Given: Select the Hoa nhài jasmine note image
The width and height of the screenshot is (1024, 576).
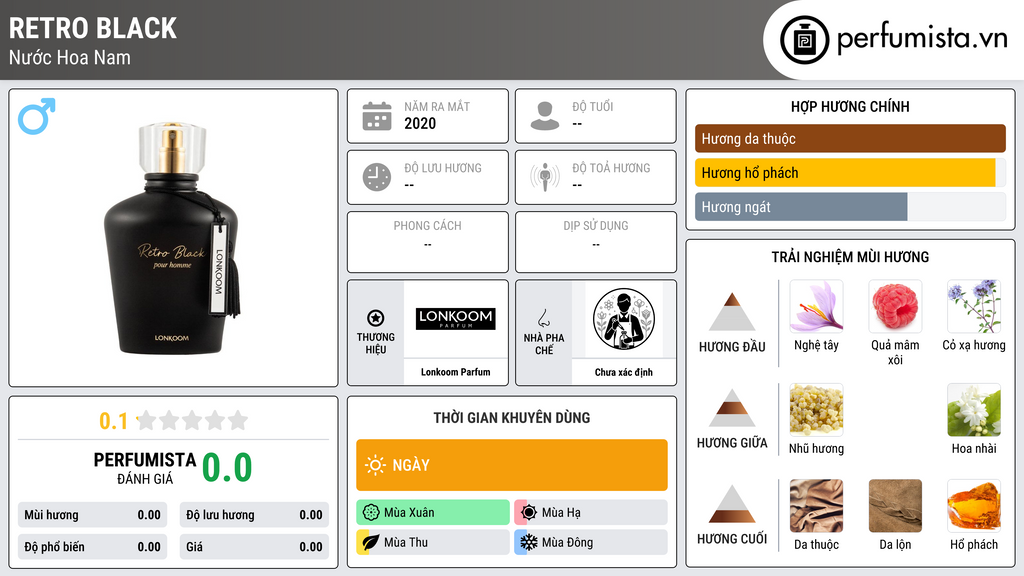Looking at the screenshot, I should (974, 409).
